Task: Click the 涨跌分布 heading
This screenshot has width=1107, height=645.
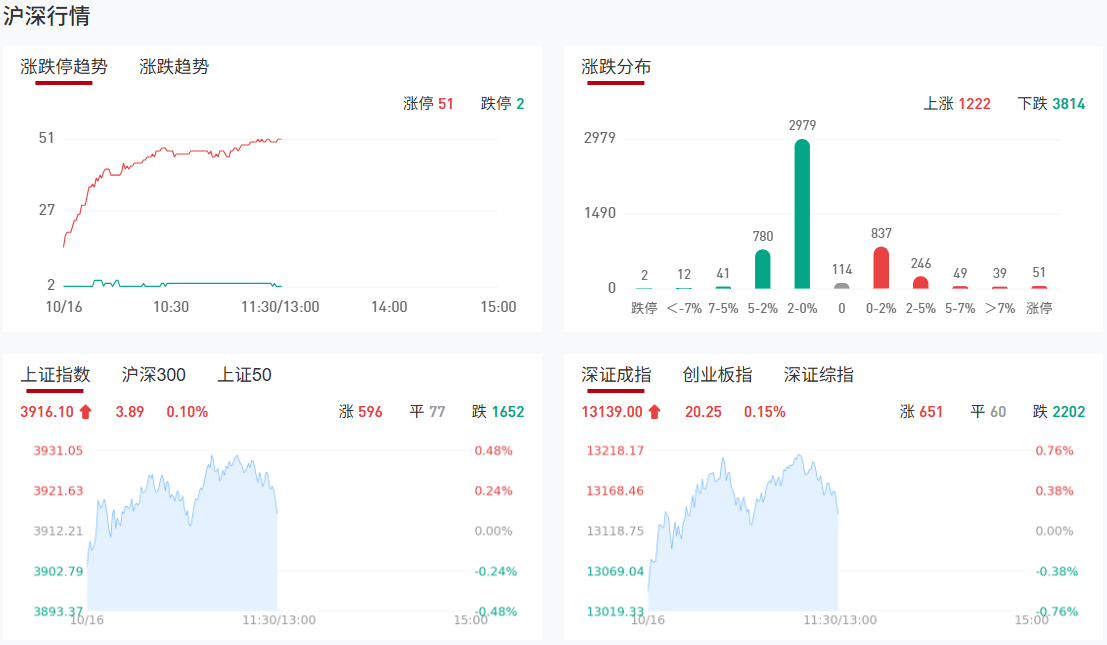Action: click(x=616, y=67)
